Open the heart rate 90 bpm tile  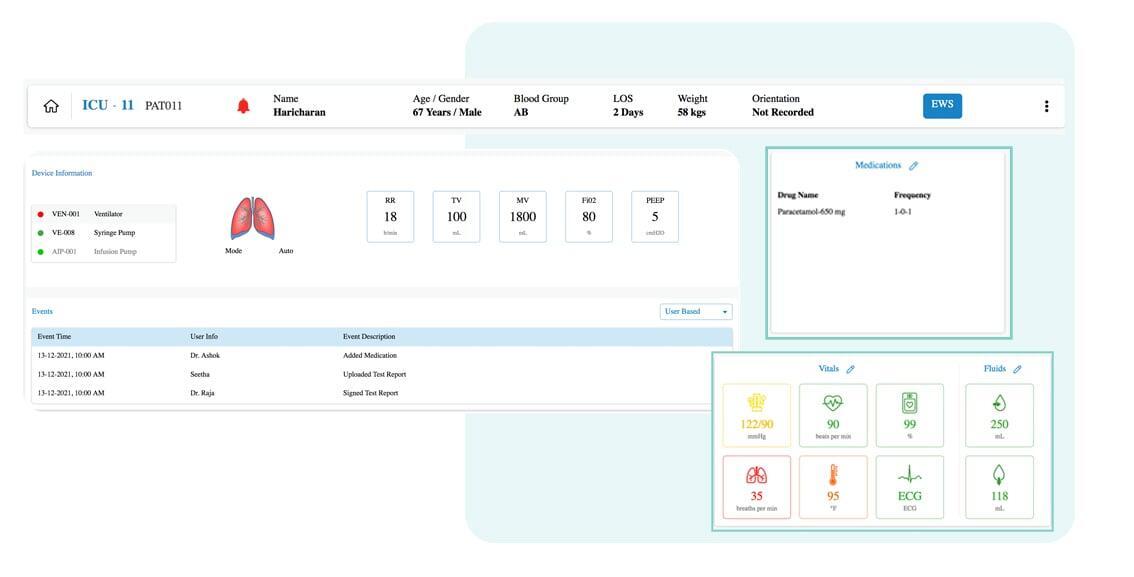click(832, 415)
